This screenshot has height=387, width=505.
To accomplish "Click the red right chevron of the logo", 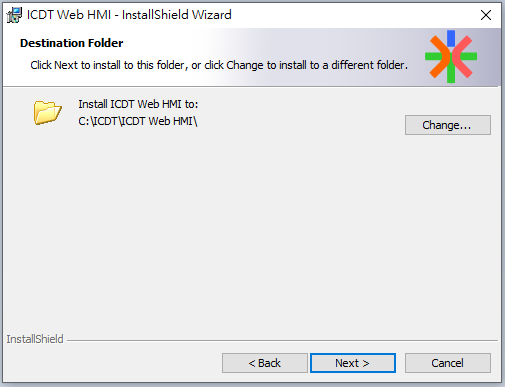I will coord(463,57).
